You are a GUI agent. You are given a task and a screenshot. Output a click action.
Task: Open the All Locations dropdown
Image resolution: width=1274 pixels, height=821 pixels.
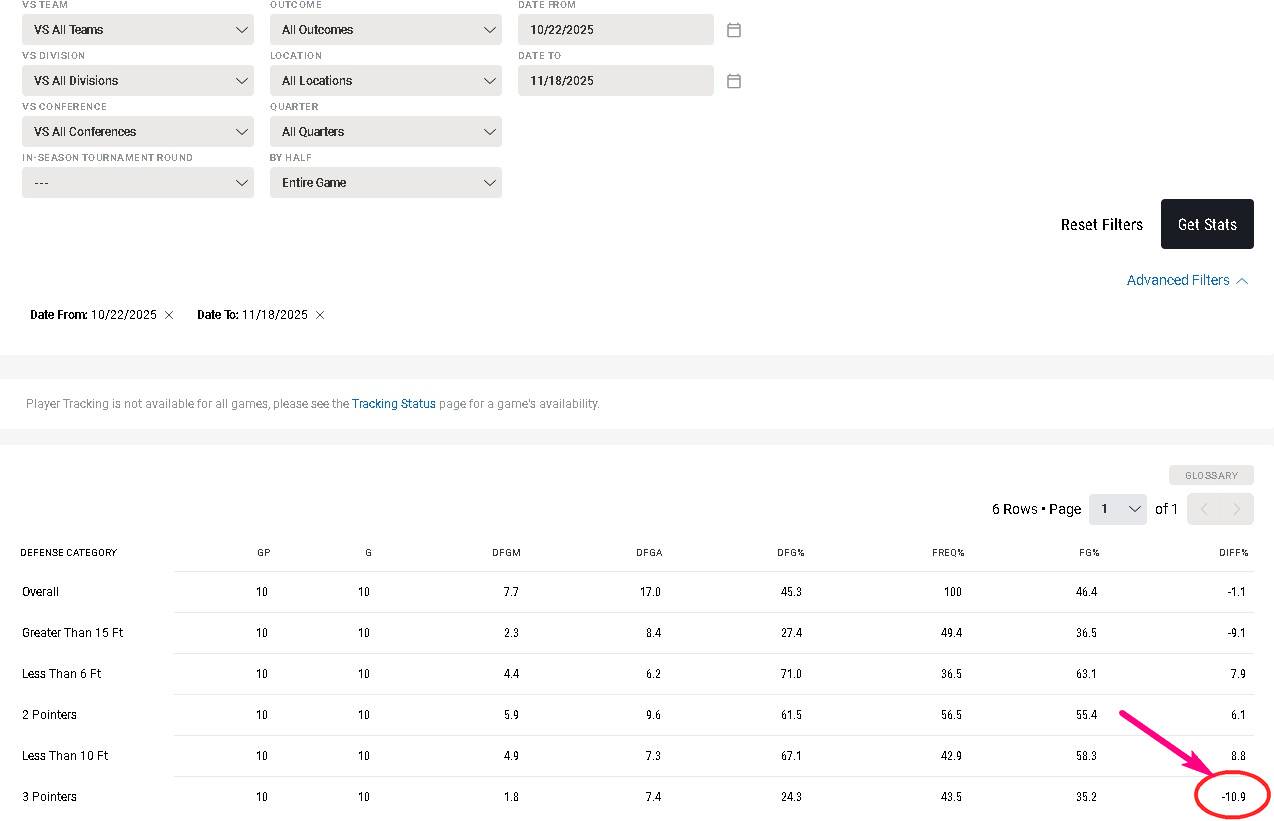(x=385, y=81)
